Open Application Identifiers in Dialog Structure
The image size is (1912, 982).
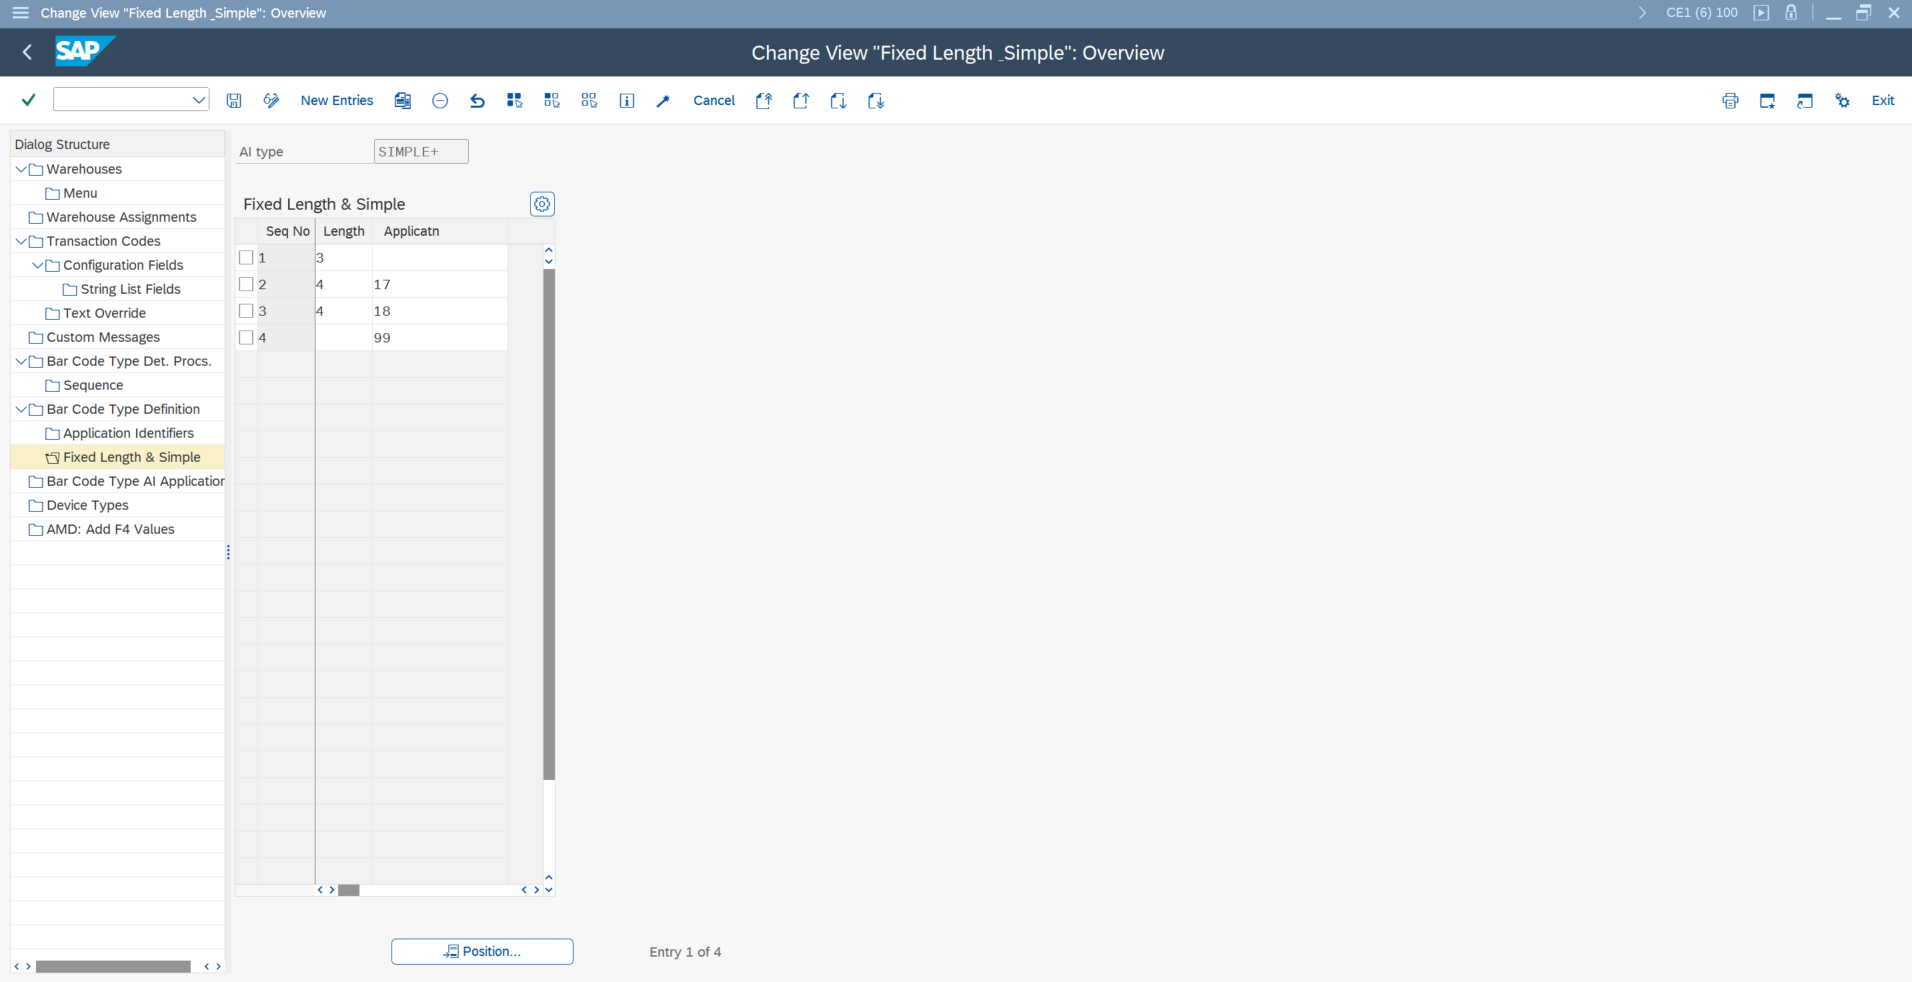[128, 433]
